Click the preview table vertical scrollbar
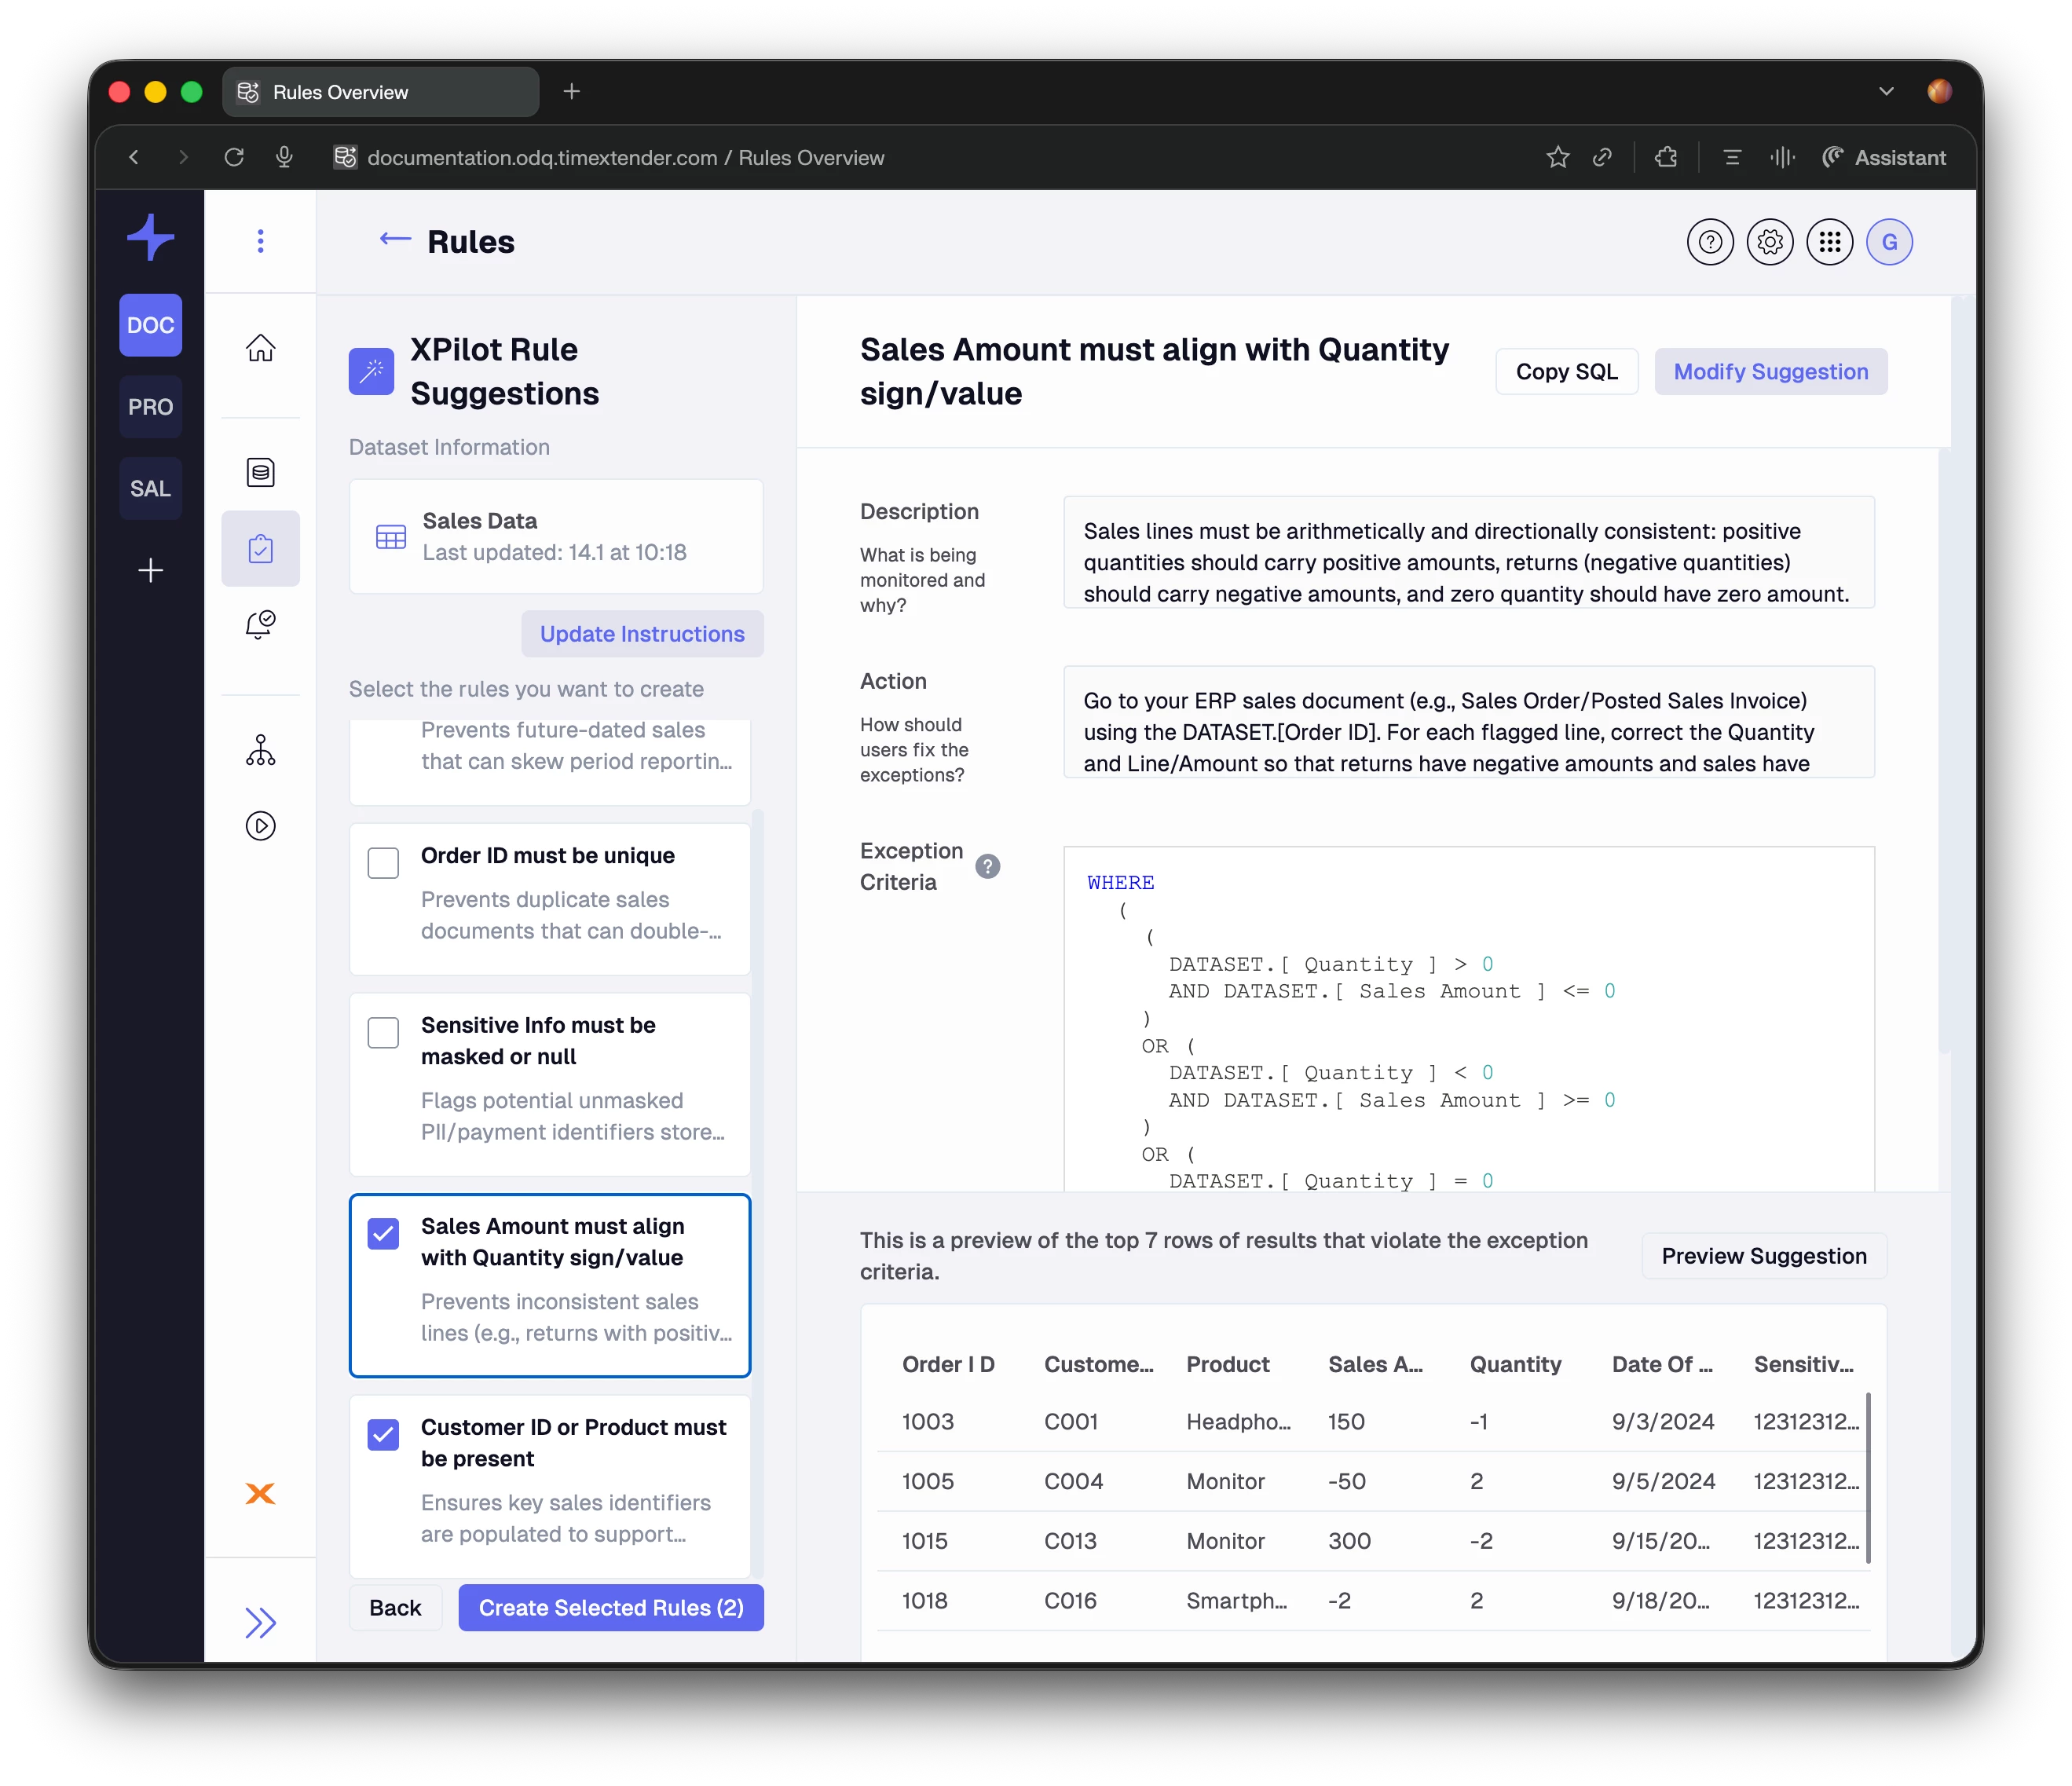This screenshot has width=2072, height=1786. pos(1868,1478)
